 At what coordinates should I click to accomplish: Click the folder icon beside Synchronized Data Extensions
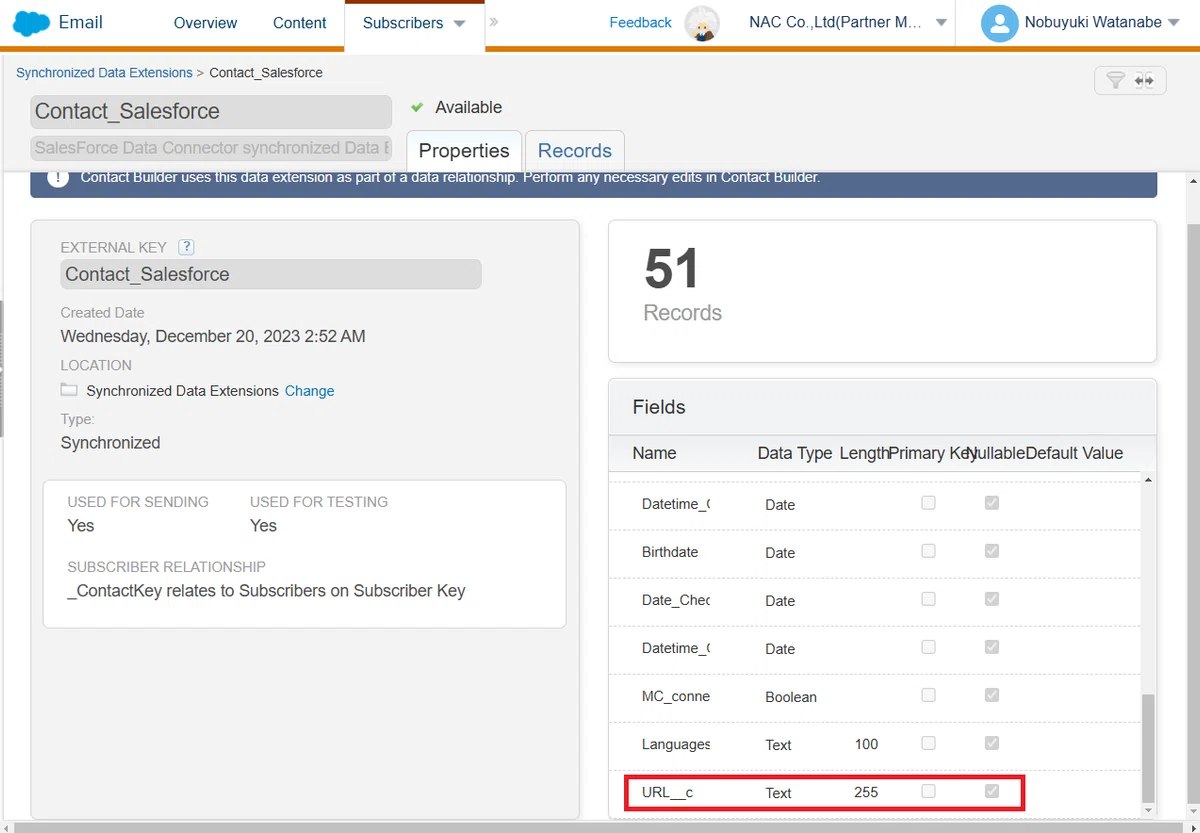(x=69, y=390)
